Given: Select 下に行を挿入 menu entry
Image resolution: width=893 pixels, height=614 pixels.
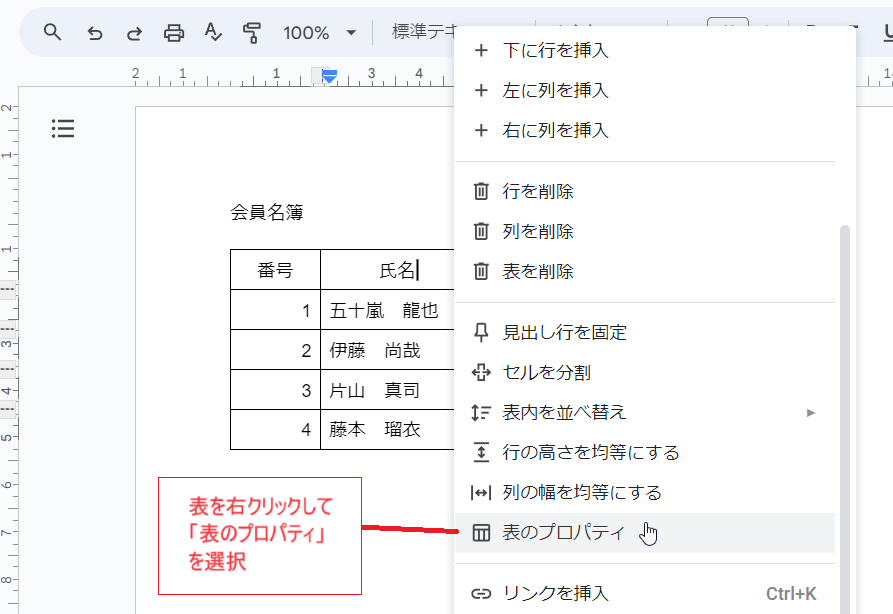Looking at the screenshot, I should (x=645, y=50).
